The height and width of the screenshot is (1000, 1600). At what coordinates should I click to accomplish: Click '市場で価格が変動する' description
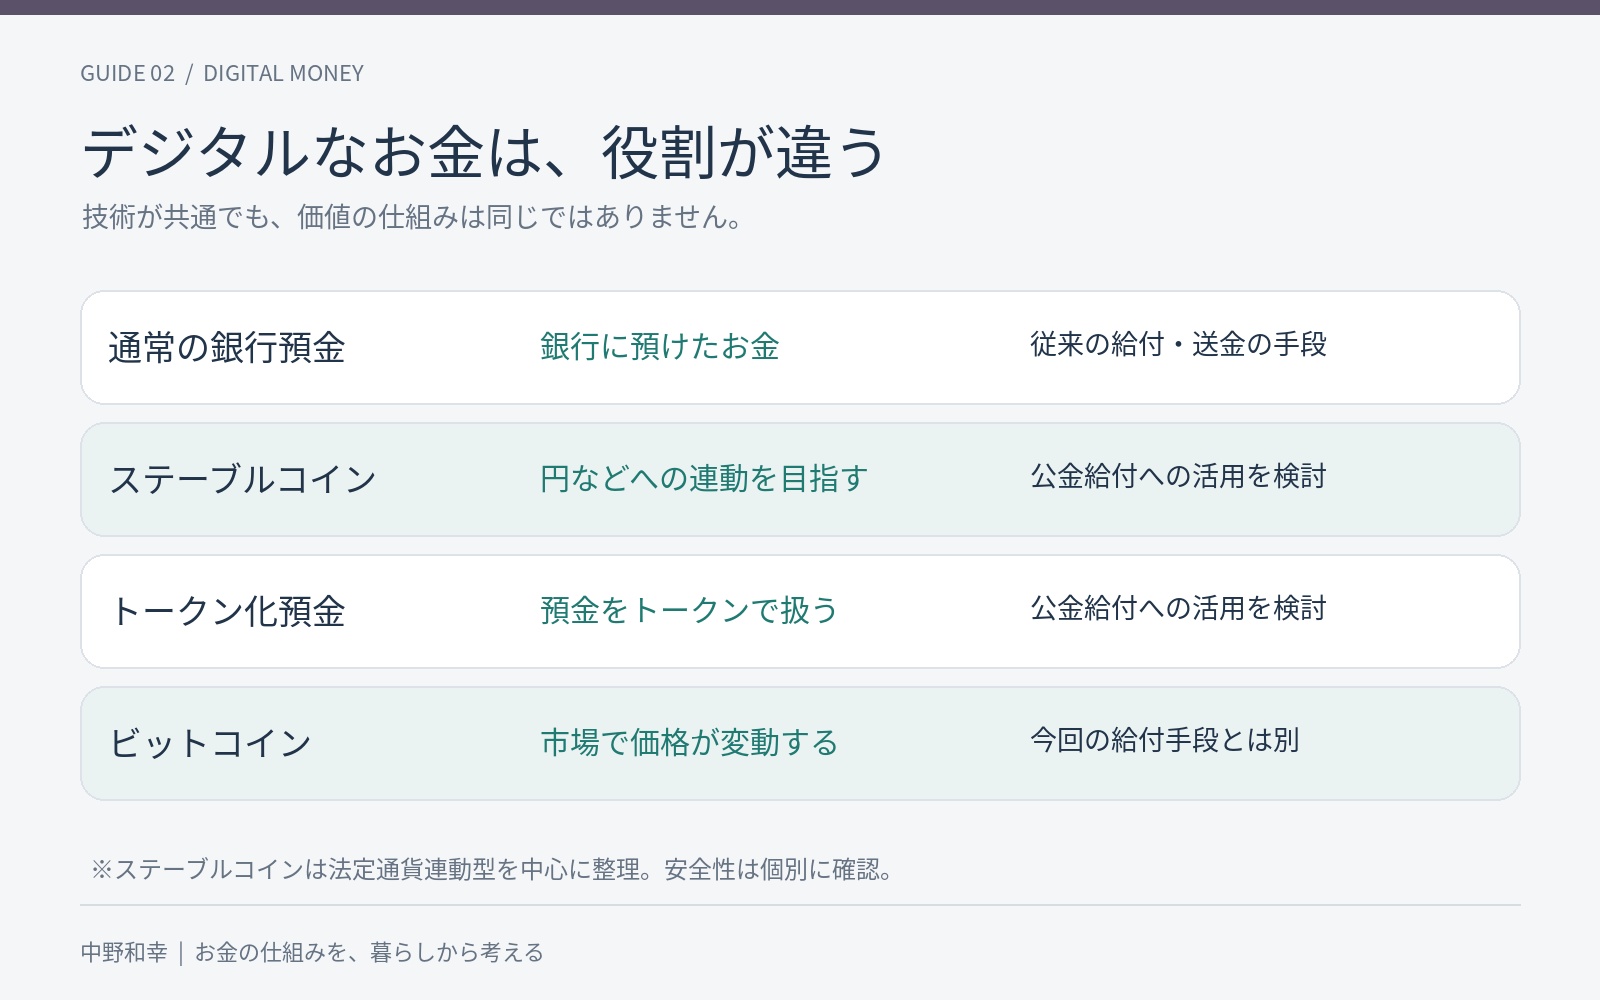tap(689, 742)
